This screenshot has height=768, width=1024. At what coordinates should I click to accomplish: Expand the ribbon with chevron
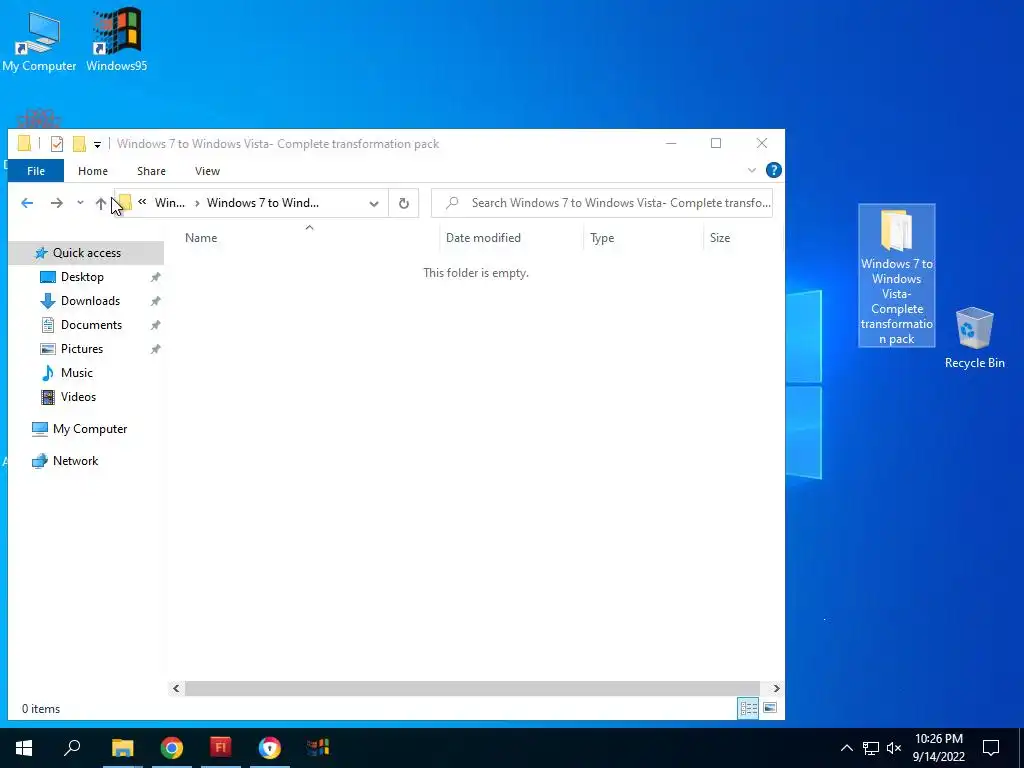coord(752,170)
